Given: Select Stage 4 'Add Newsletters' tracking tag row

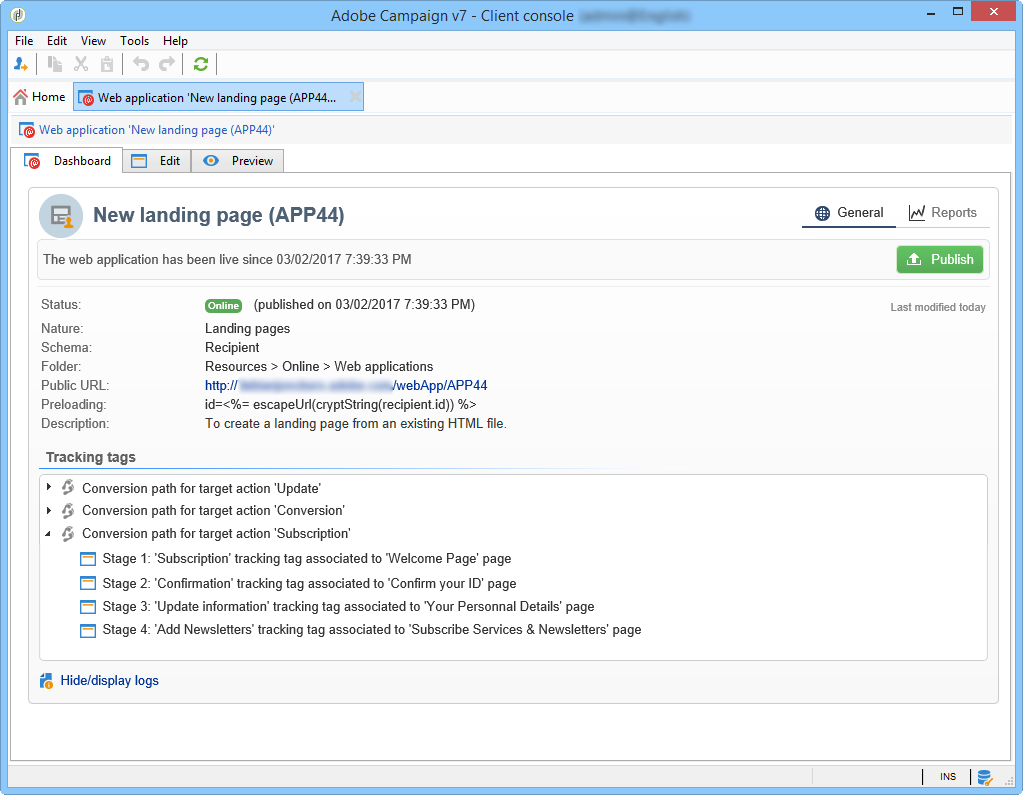Looking at the screenshot, I should (x=372, y=630).
